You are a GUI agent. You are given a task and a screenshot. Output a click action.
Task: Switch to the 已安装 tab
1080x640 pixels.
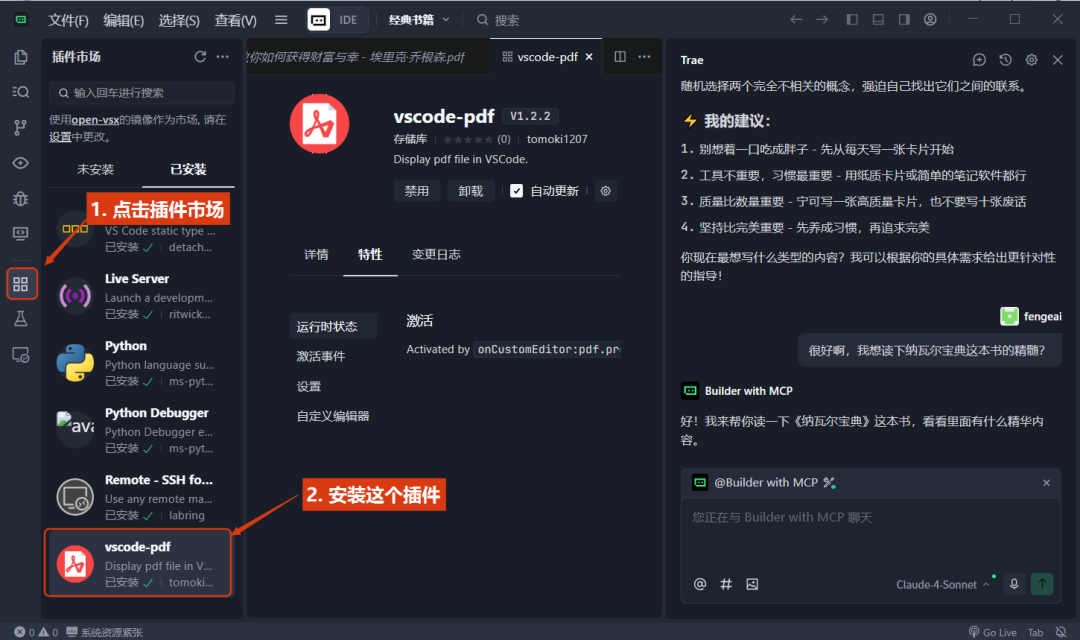point(188,169)
